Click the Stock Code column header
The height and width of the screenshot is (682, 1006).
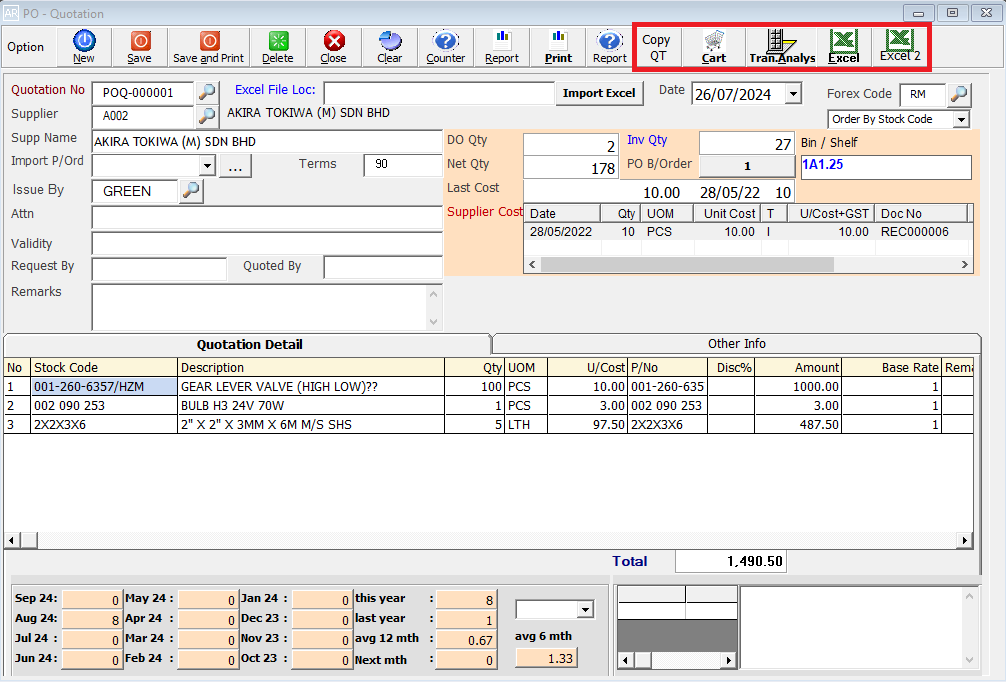click(x=104, y=368)
